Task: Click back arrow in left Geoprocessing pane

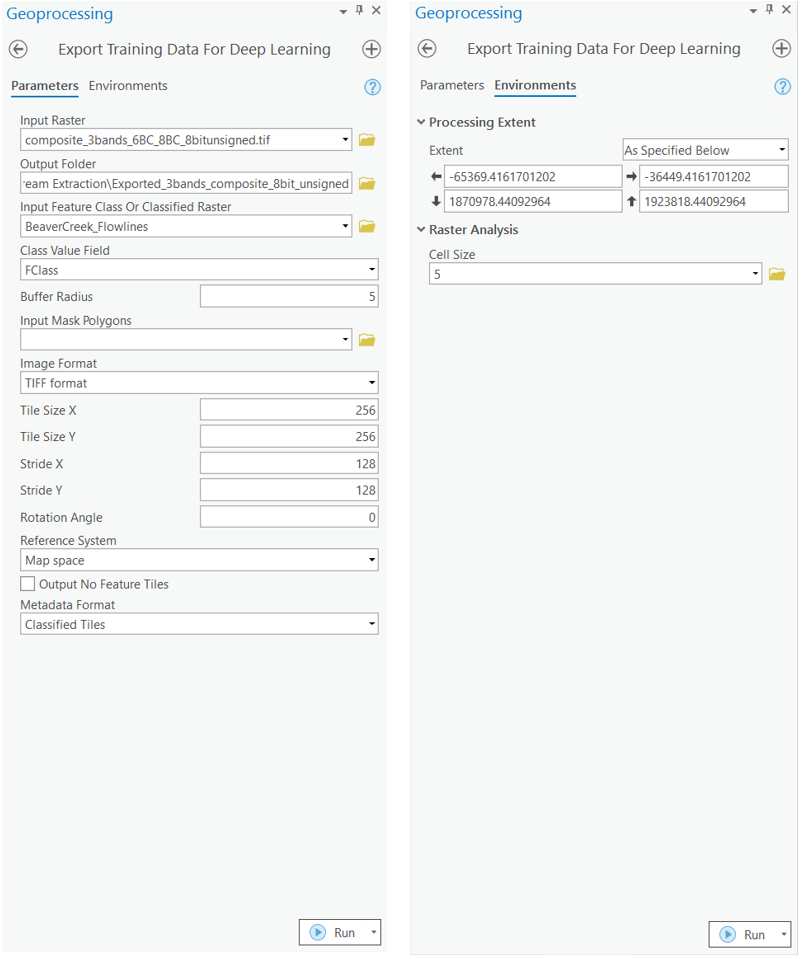Action: click(18, 49)
